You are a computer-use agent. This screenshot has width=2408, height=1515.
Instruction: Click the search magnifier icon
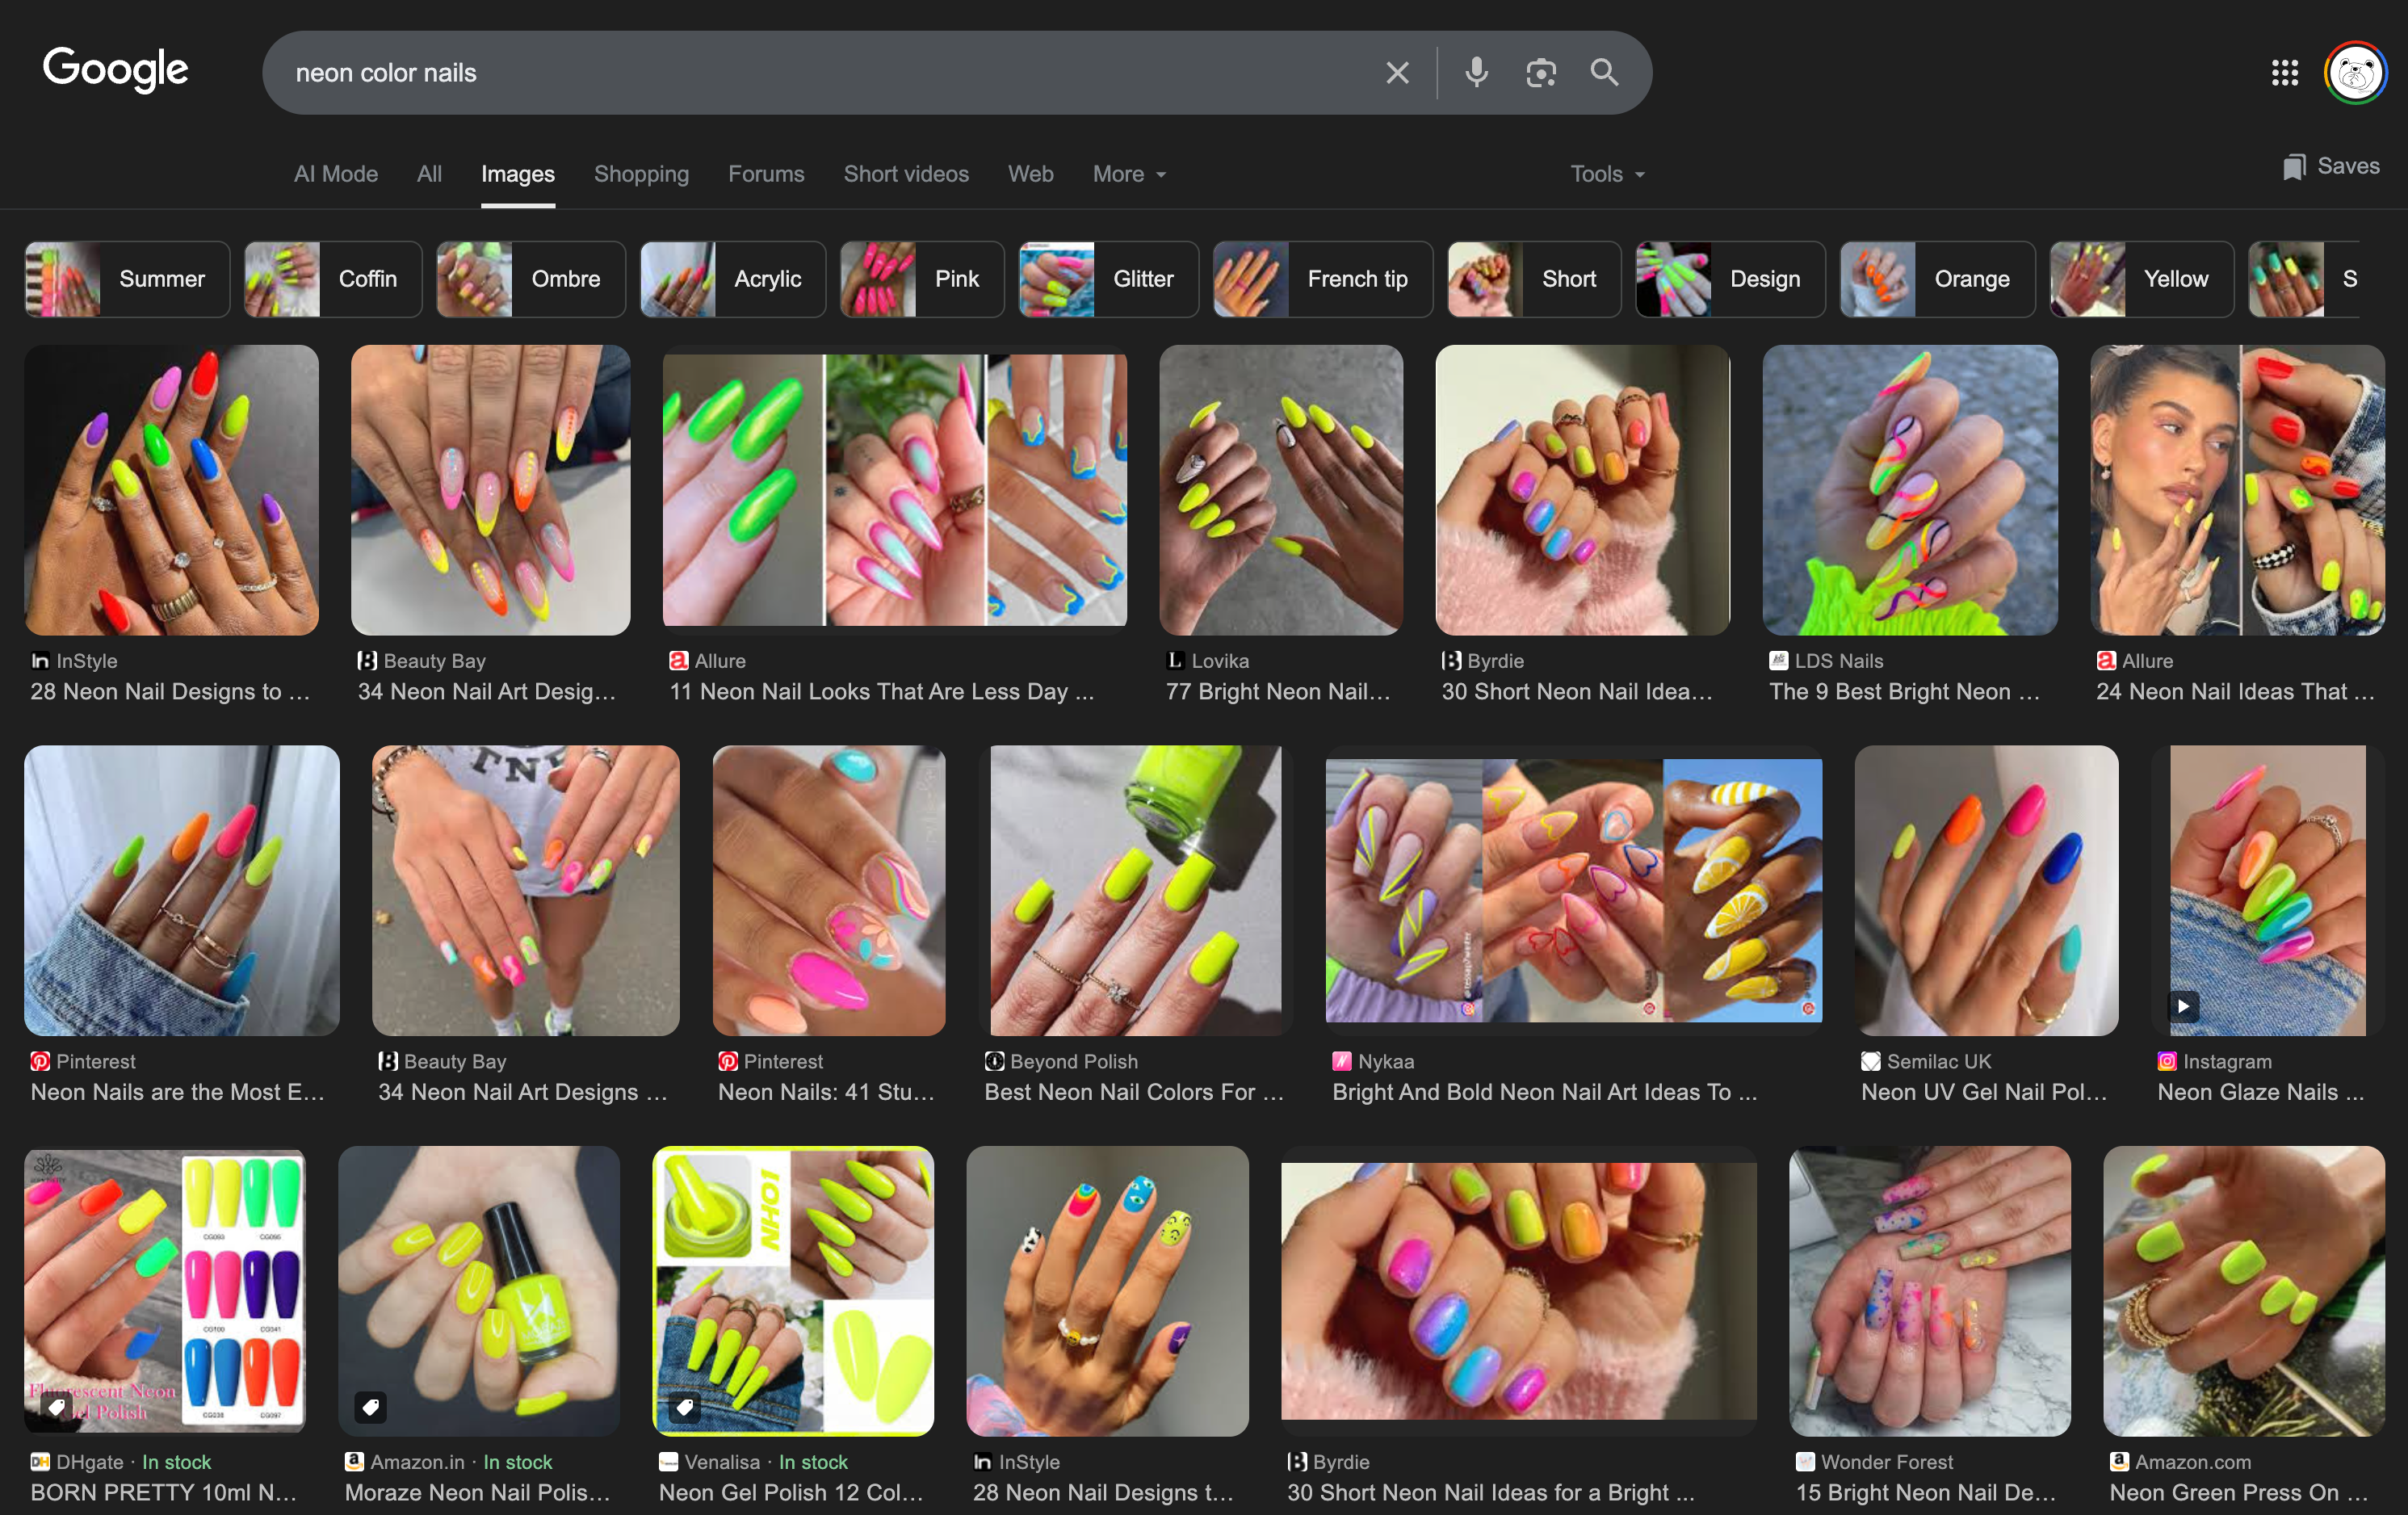pos(1604,72)
